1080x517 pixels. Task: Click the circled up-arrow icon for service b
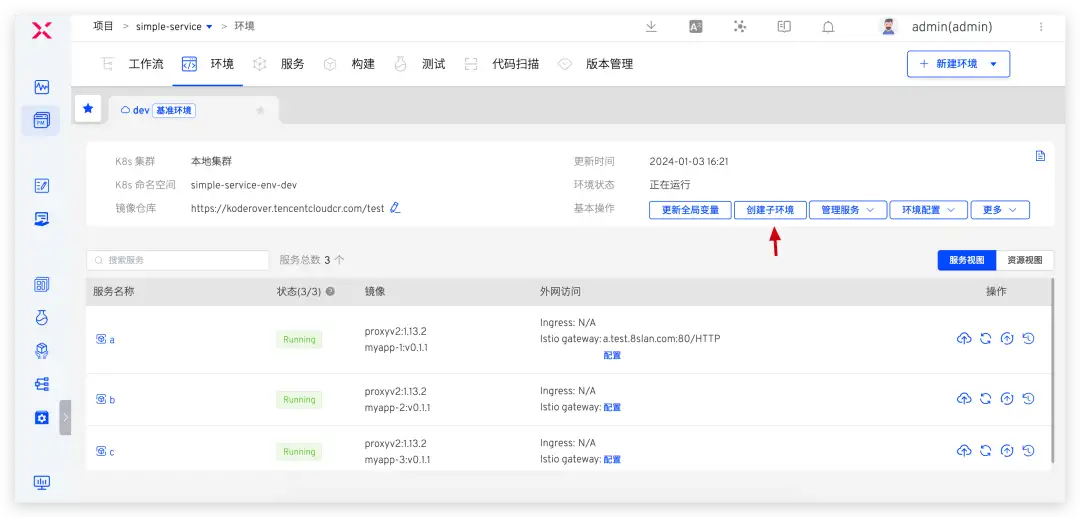click(1007, 399)
